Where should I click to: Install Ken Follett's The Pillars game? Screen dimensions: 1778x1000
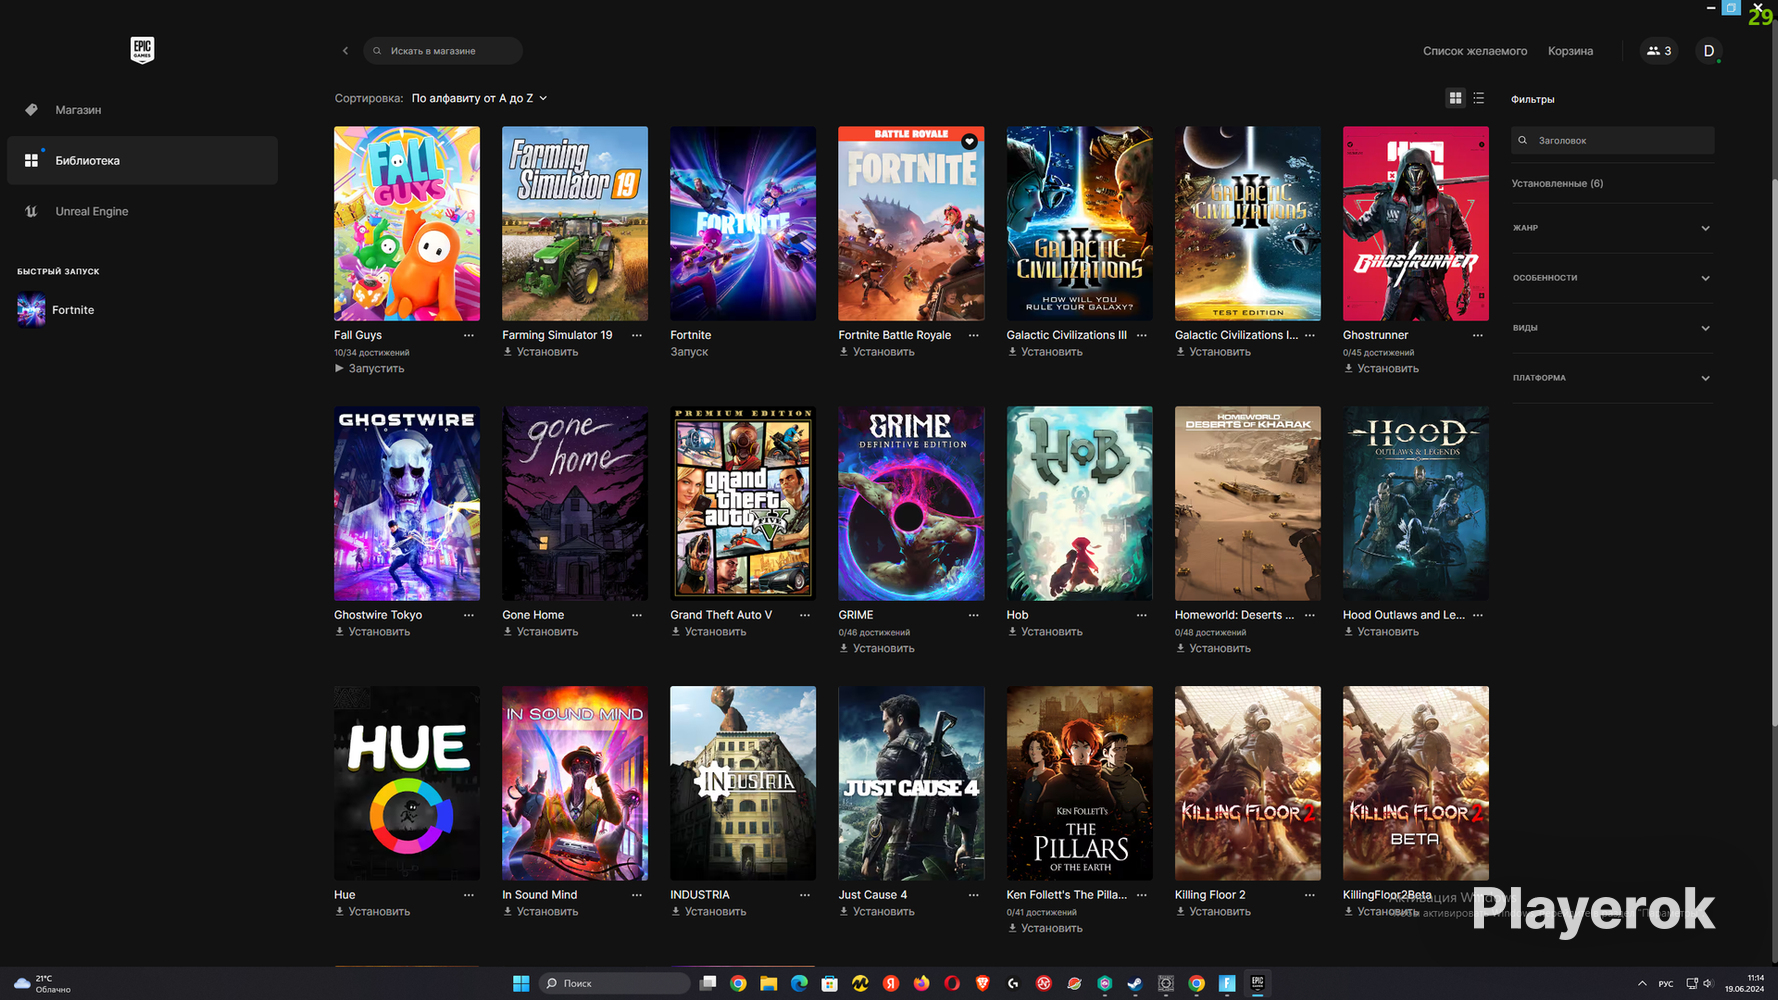pos(1045,929)
